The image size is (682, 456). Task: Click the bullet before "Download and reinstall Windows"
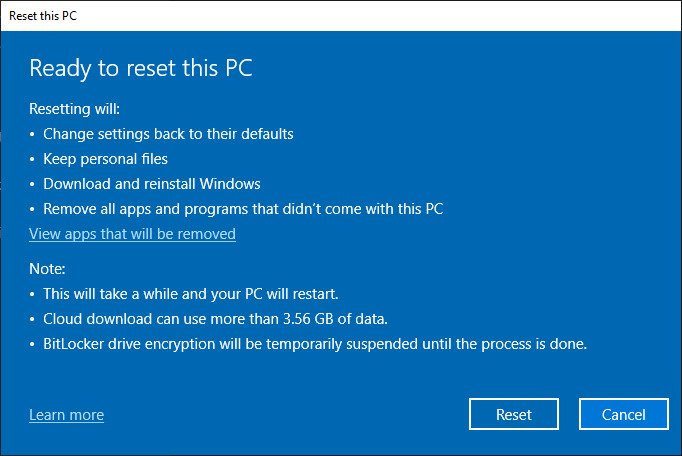point(32,185)
